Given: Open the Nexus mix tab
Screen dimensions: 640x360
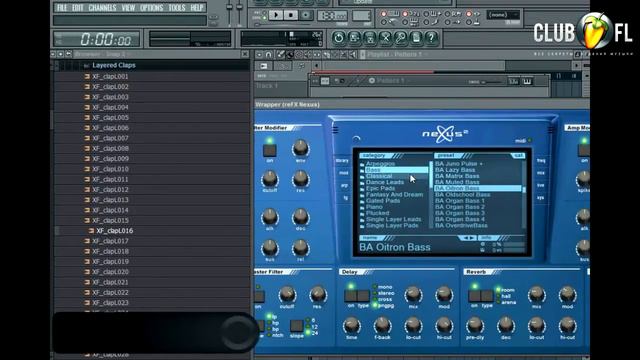Looking at the screenshot, I should pos(541,173).
